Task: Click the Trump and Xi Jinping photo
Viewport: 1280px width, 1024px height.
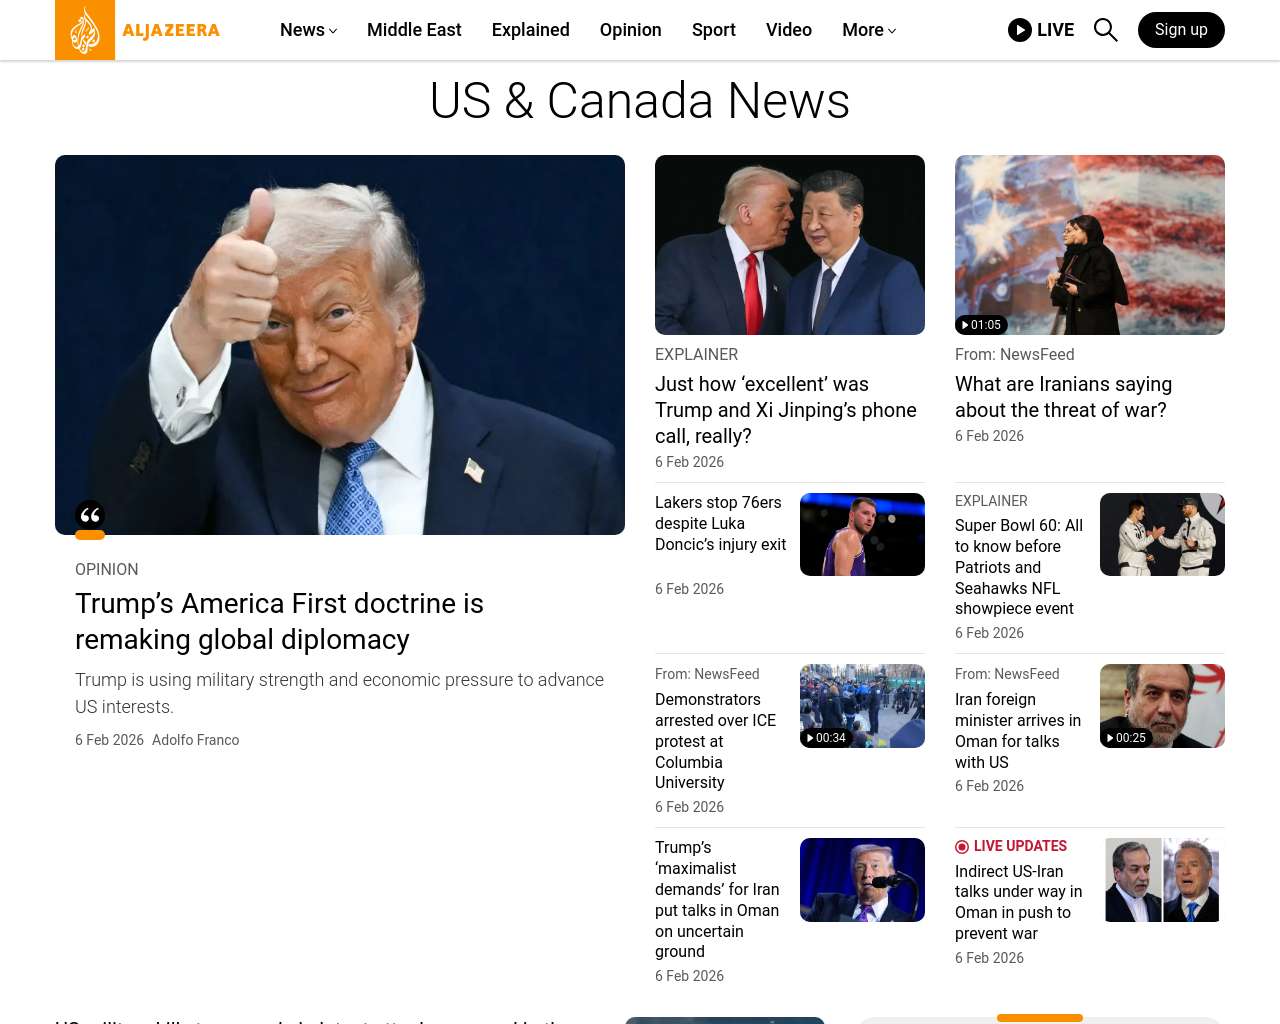Action: coord(790,245)
